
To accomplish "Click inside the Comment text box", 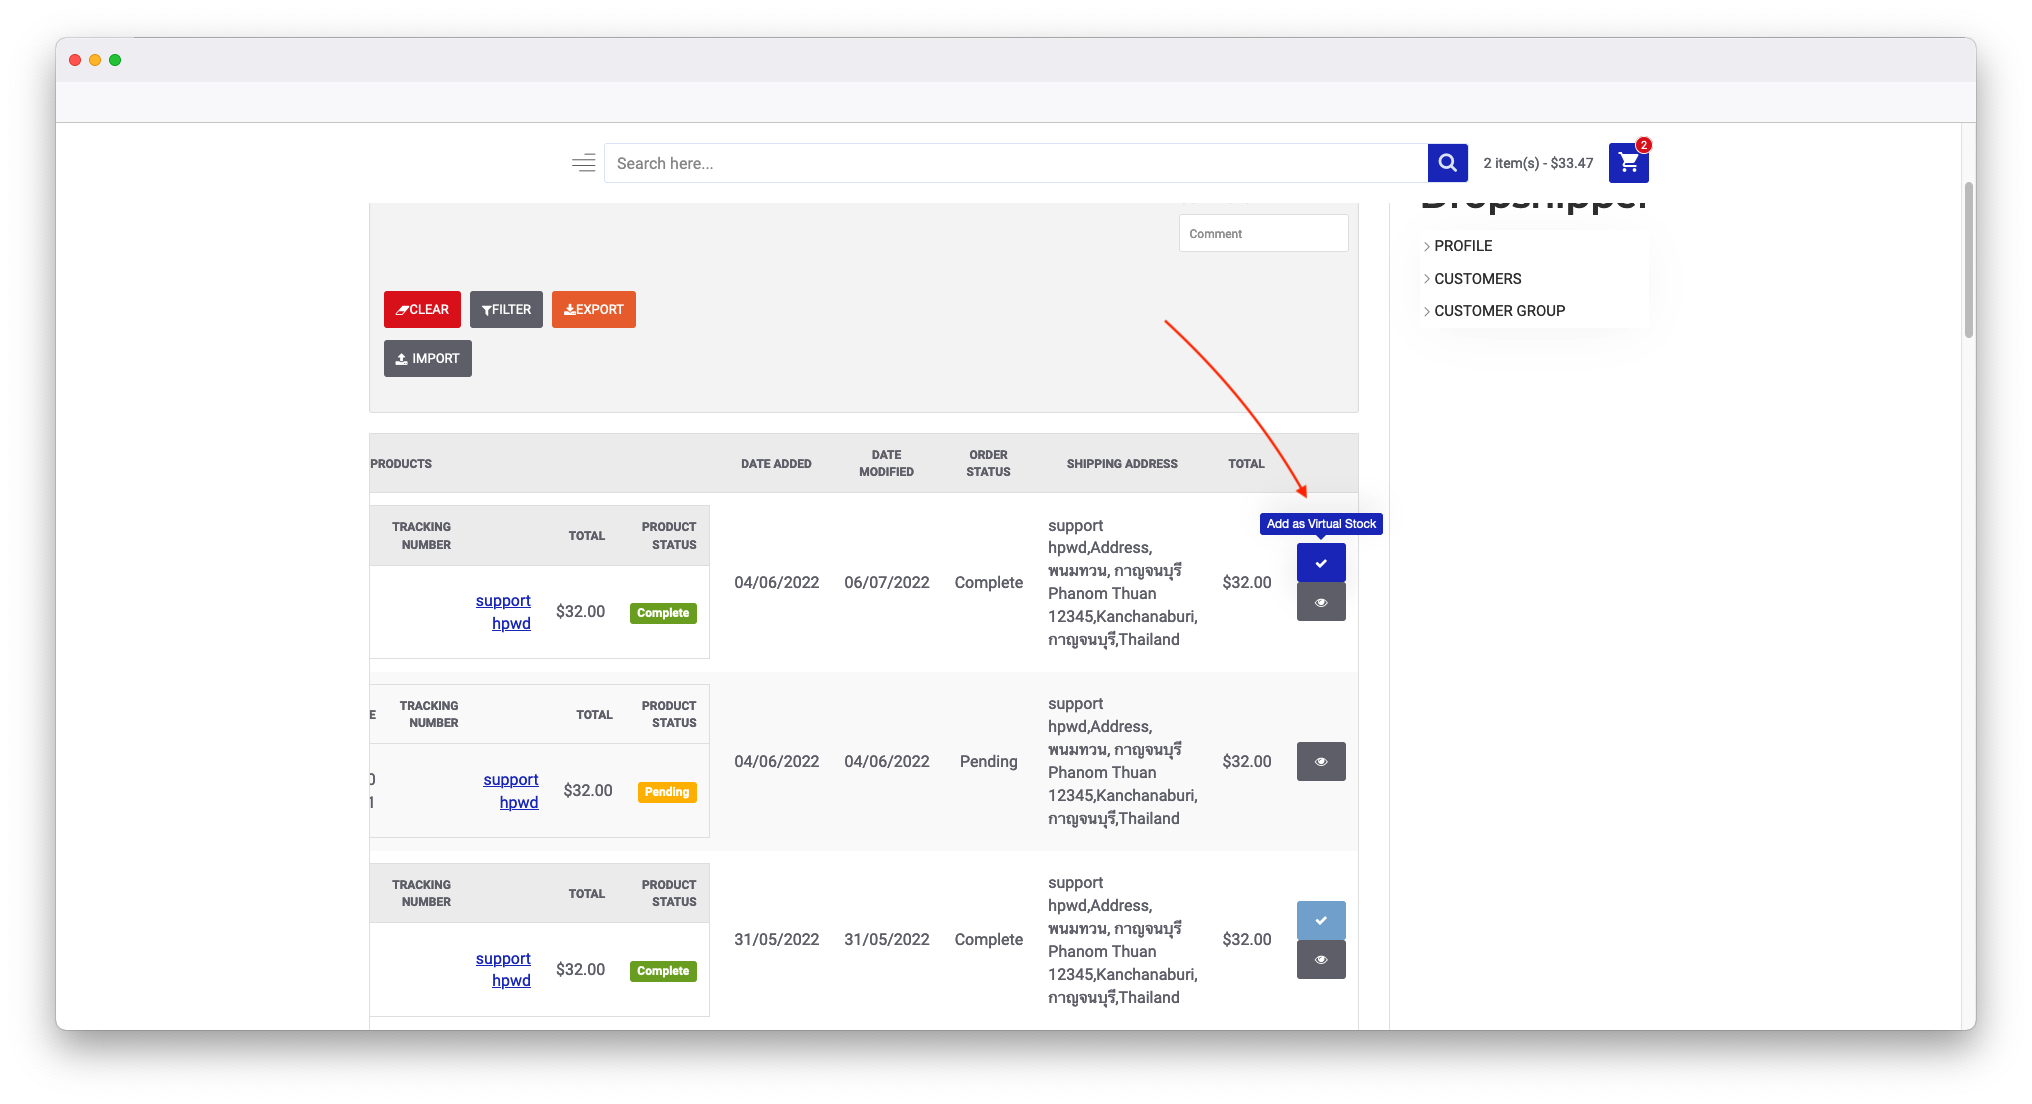I will 1263,232.
